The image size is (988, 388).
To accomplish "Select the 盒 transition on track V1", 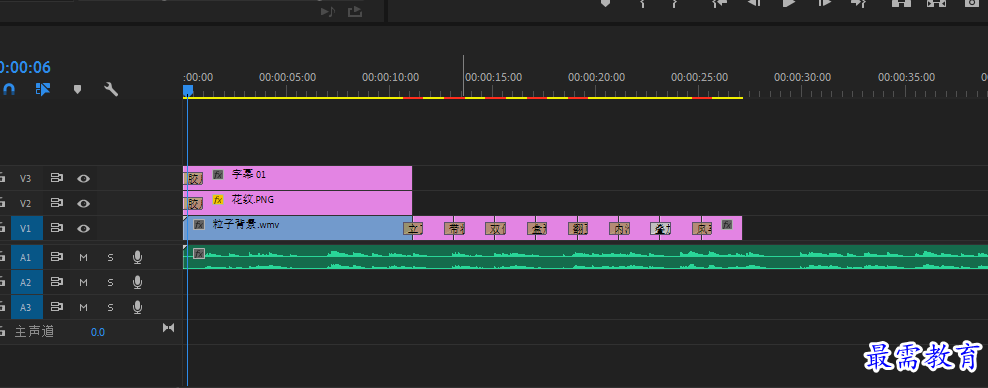I will (537, 229).
